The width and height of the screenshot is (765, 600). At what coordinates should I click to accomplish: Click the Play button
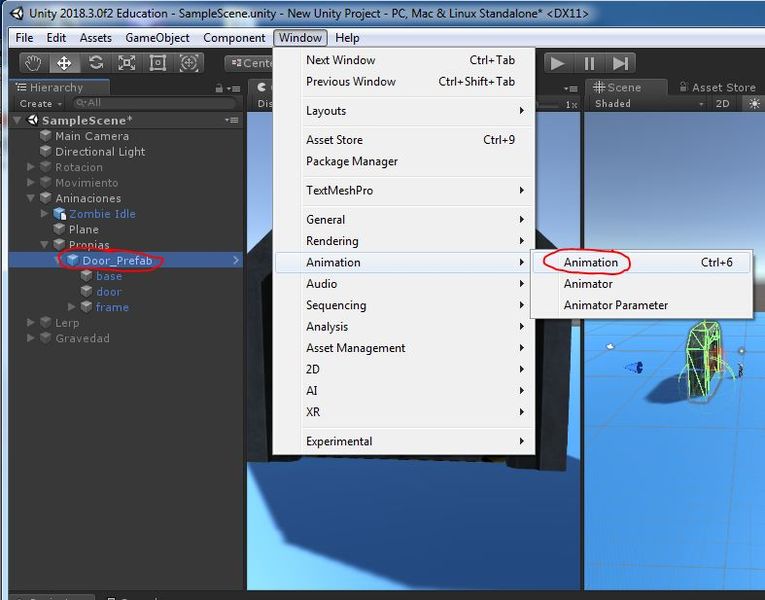558,63
